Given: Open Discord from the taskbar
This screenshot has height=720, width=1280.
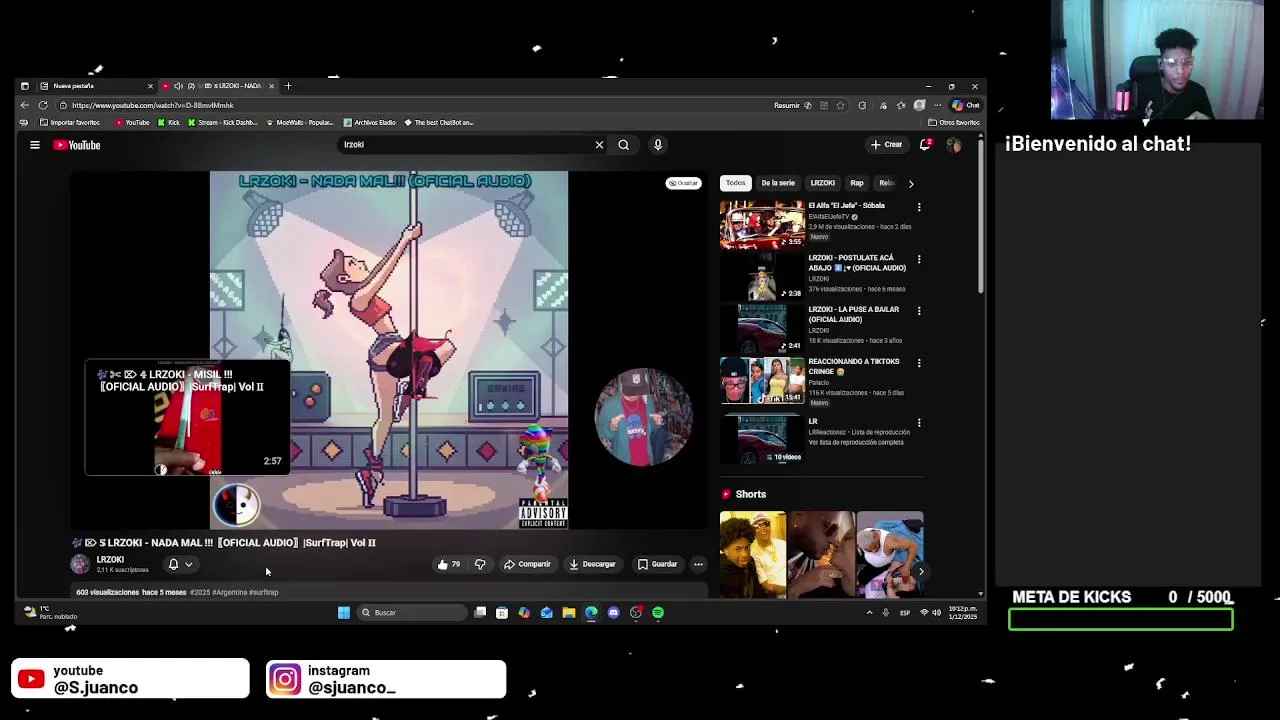Looking at the screenshot, I should [613, 612].
